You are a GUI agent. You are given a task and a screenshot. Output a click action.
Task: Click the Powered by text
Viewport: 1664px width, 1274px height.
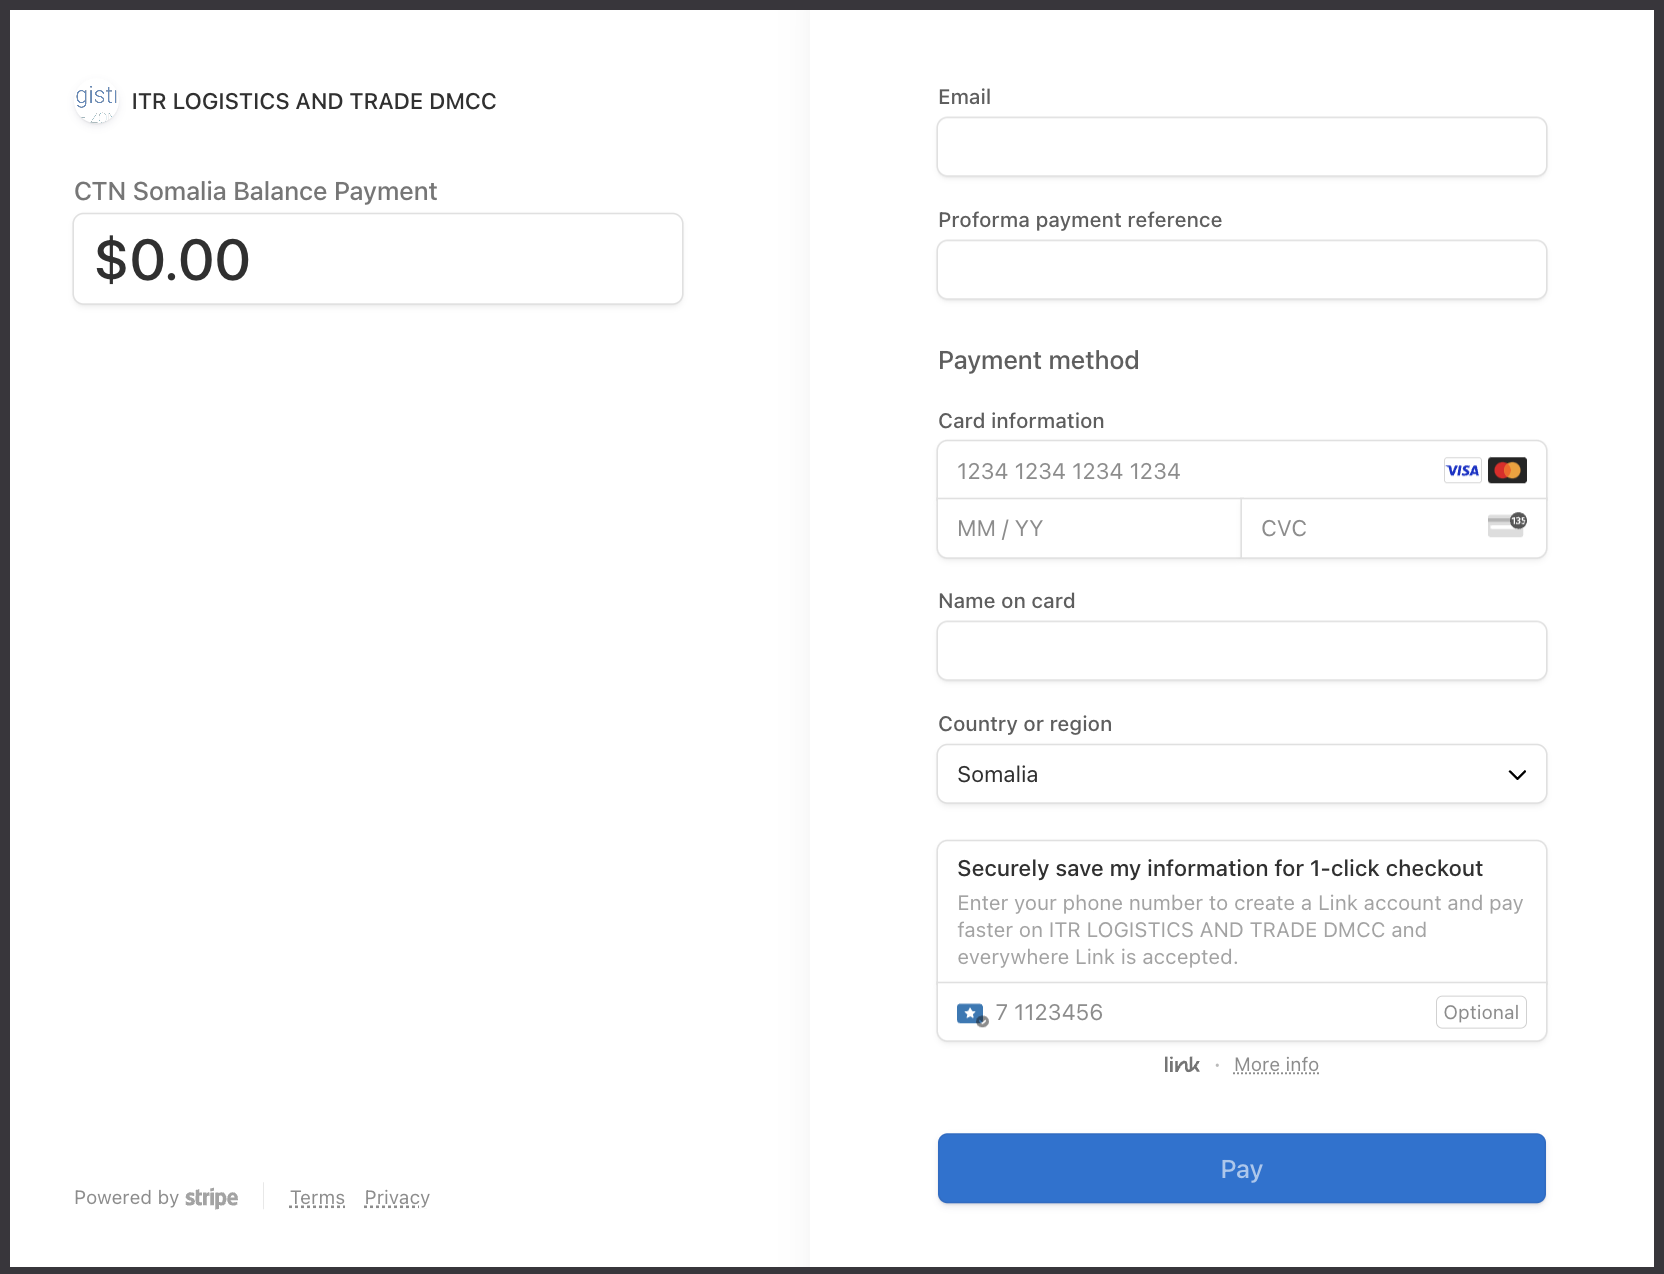[126, 1198]
